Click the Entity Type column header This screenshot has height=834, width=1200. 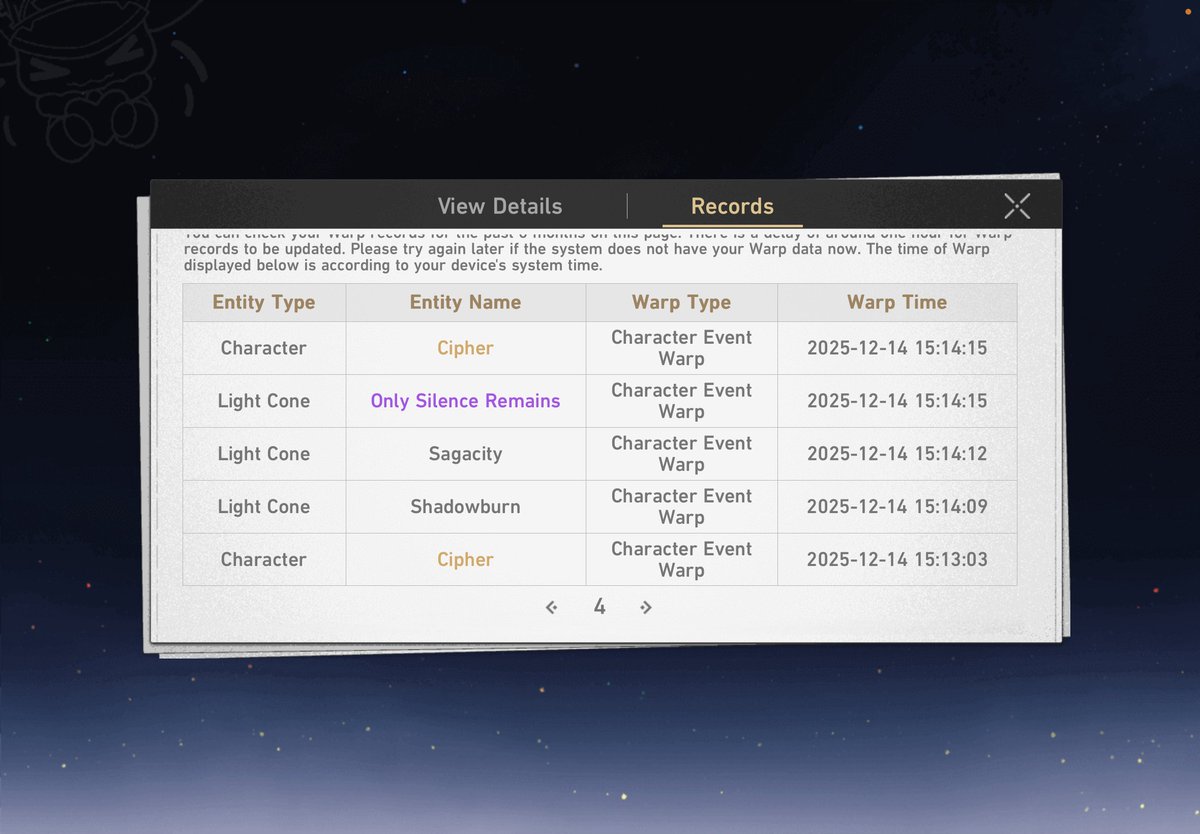click(x=264, y=302)
